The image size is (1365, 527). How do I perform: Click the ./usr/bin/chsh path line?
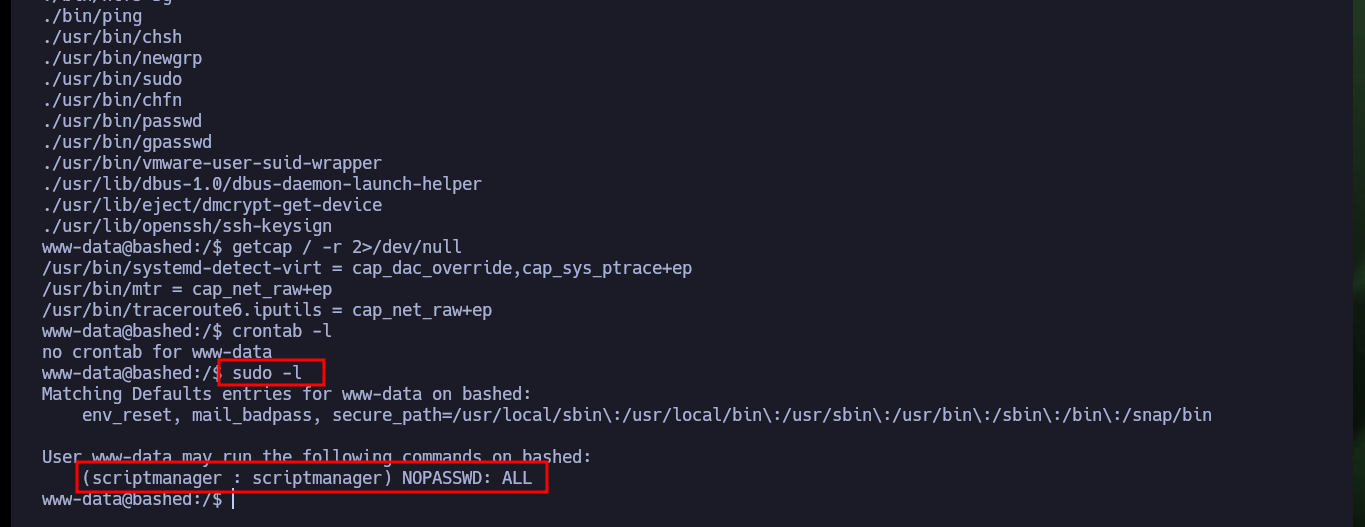(112, 37)
